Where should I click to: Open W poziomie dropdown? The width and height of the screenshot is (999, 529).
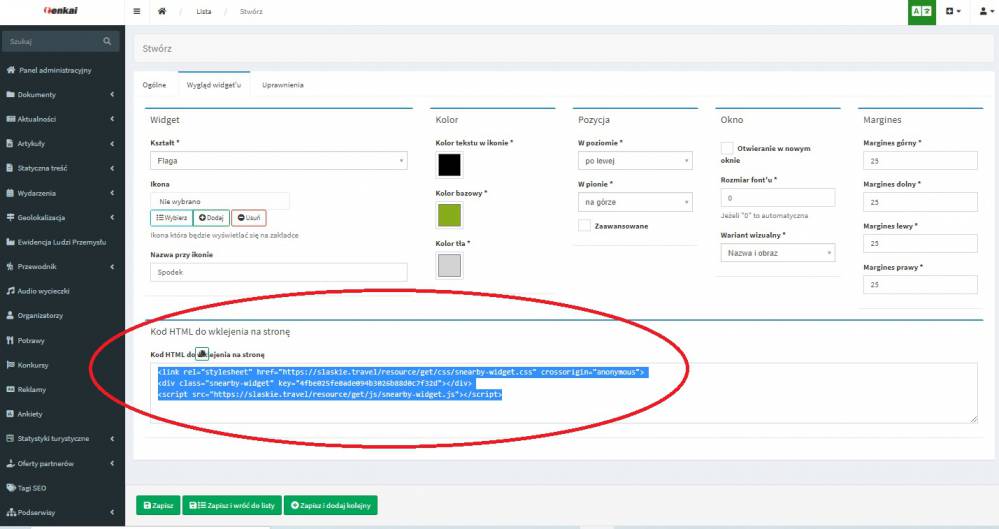pos(635,160)
